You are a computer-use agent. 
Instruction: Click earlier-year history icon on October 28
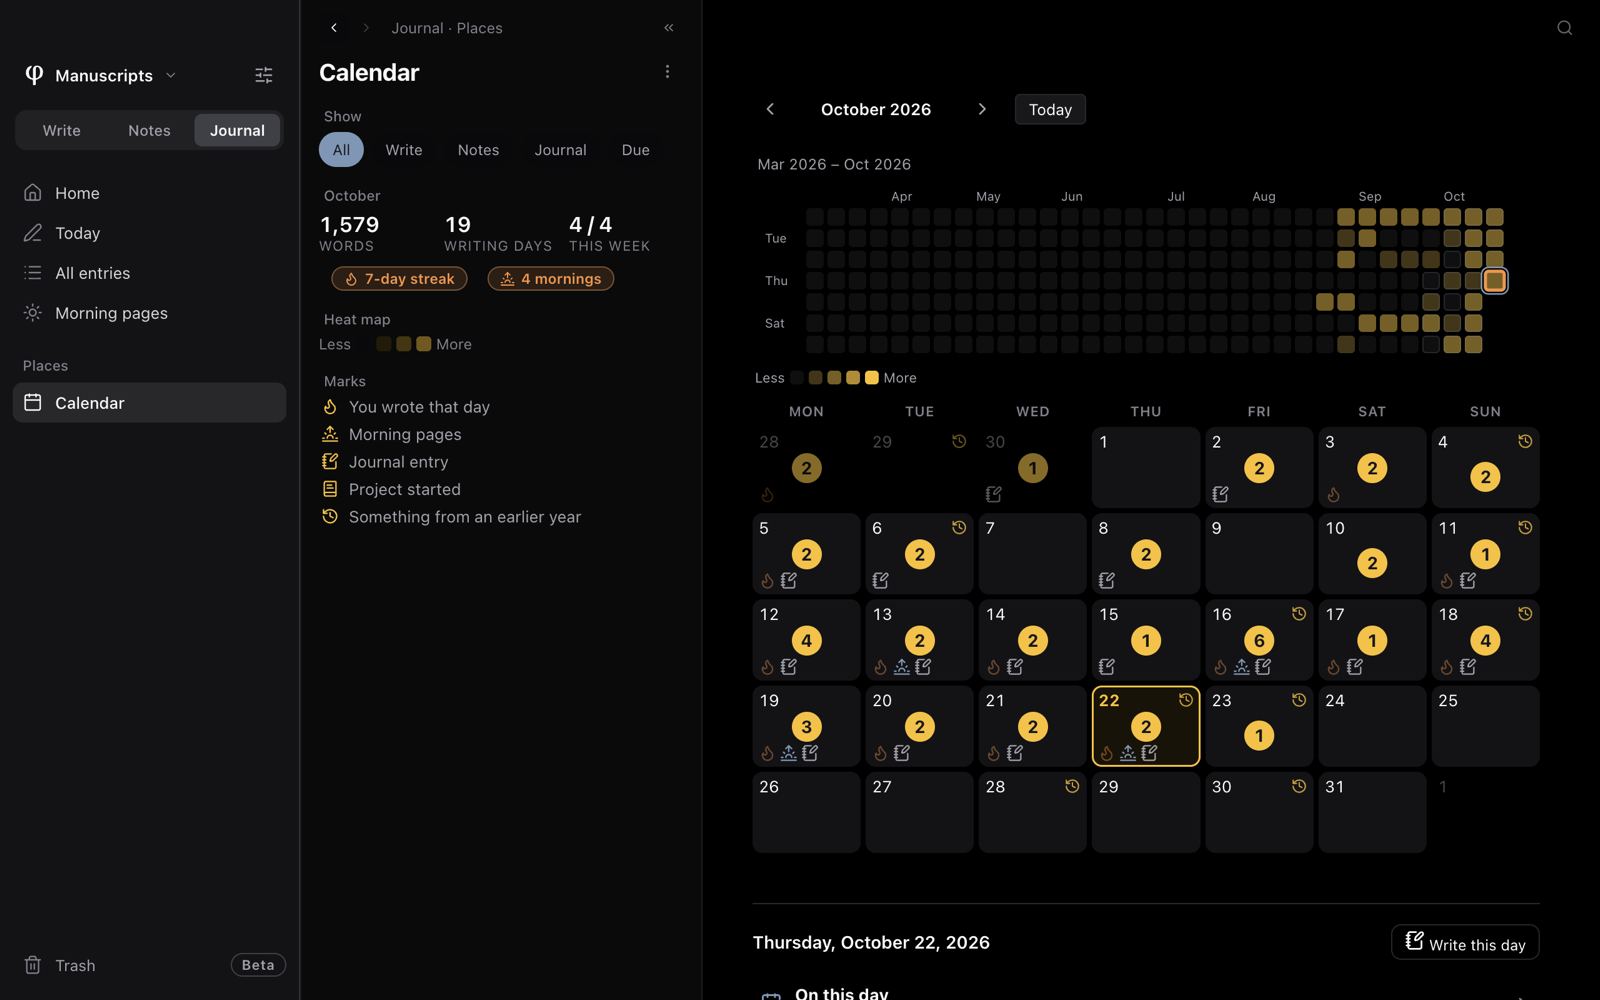click(1072, 787)
